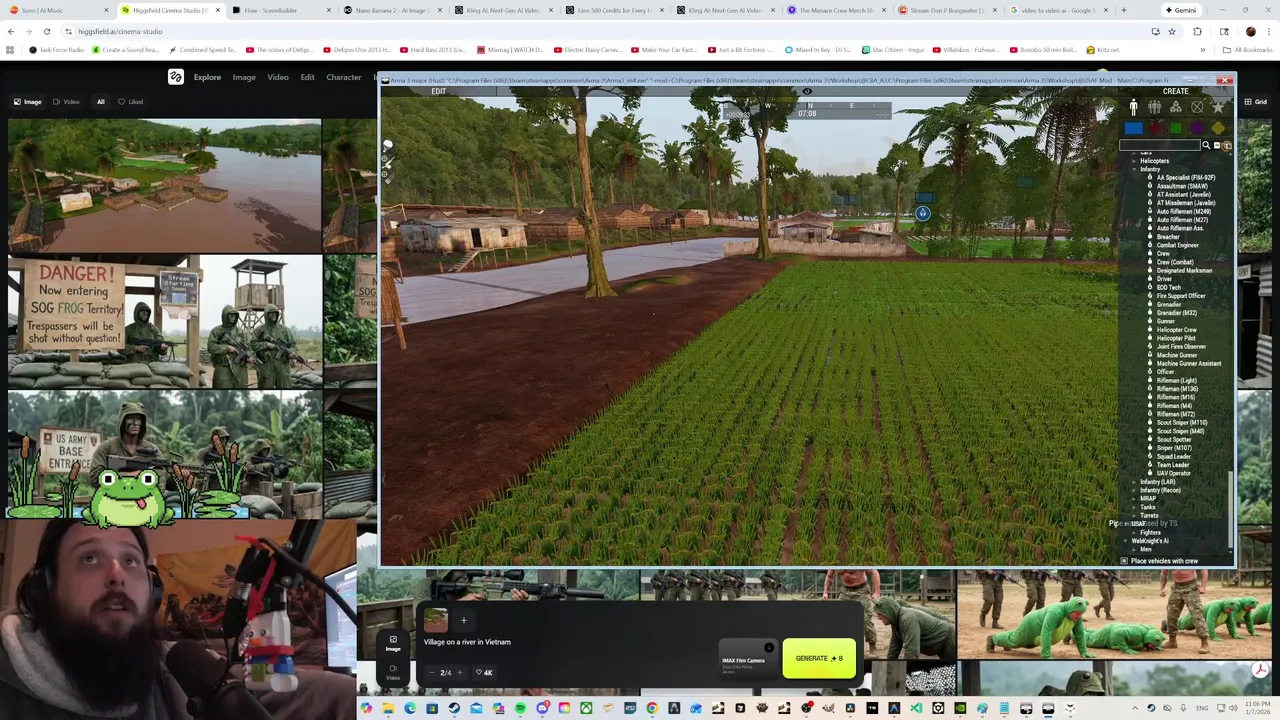Expand the Helicopters tree category

(1134, 161)
